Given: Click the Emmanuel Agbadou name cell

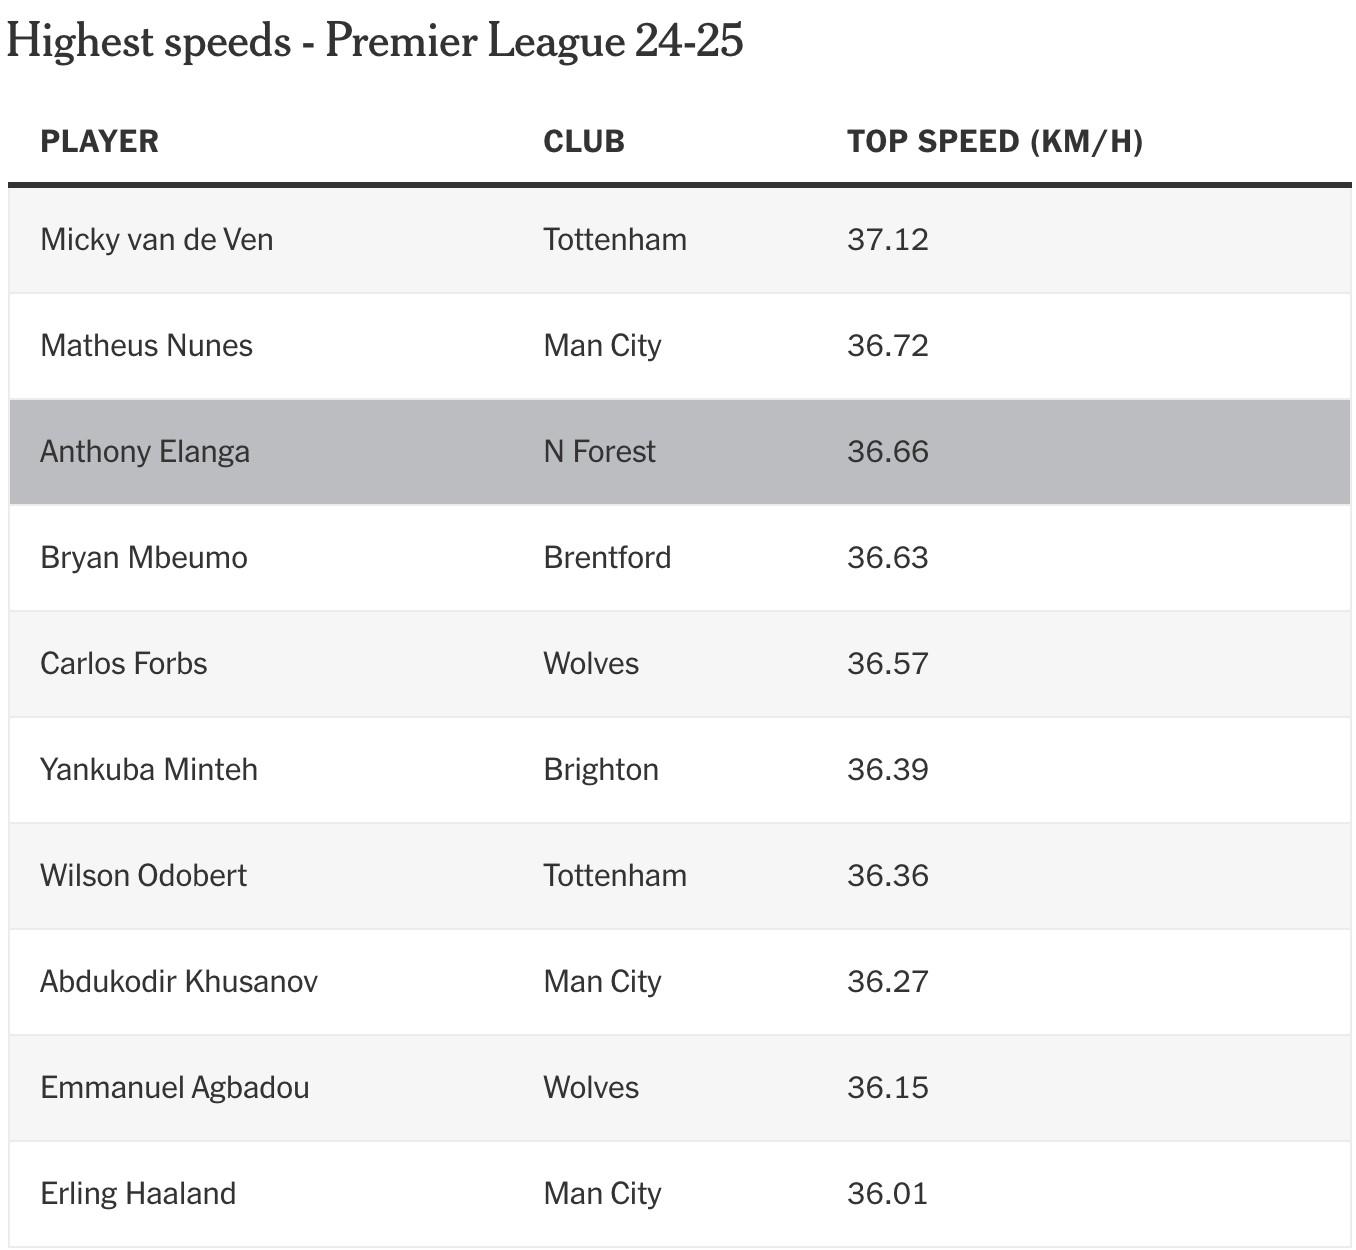Looking at the screenshot, I should pyautogui.click(x=175, y=1088).
